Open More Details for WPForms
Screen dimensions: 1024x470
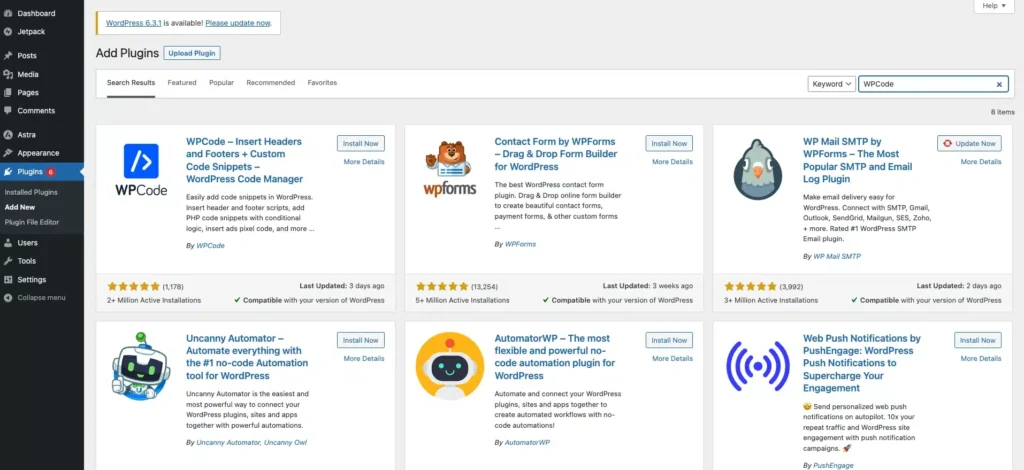coord(672,162)
